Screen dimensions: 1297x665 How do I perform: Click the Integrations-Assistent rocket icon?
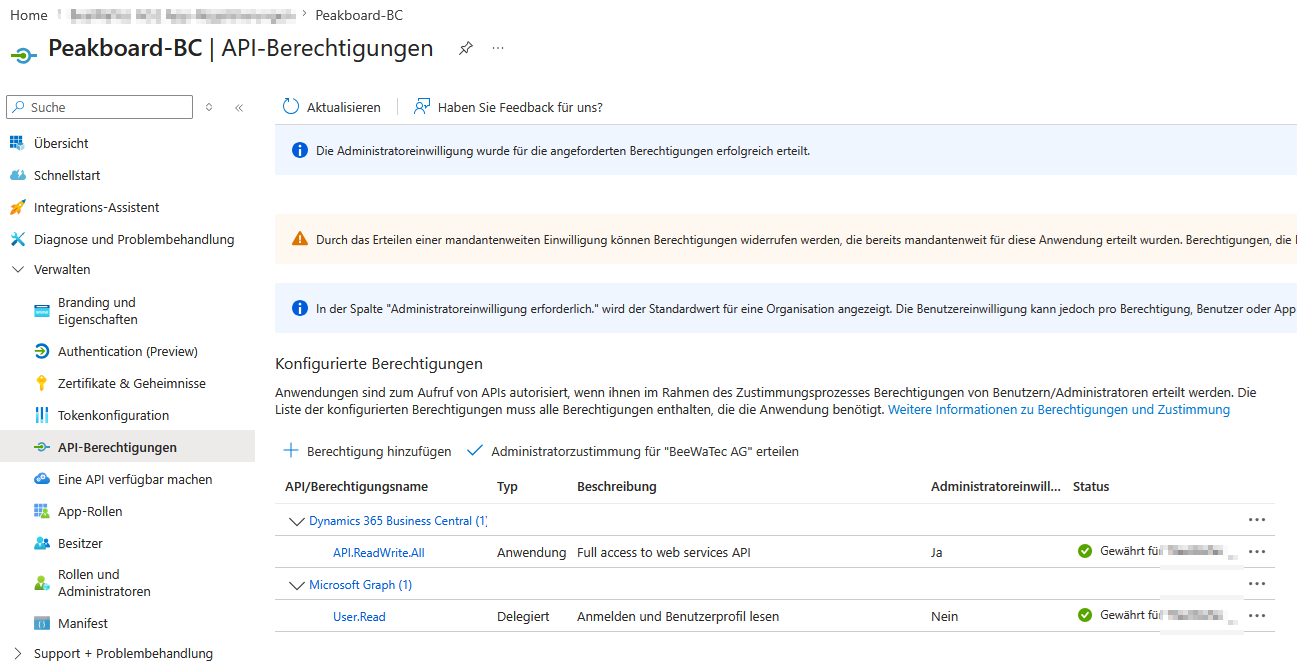[17, 207]
